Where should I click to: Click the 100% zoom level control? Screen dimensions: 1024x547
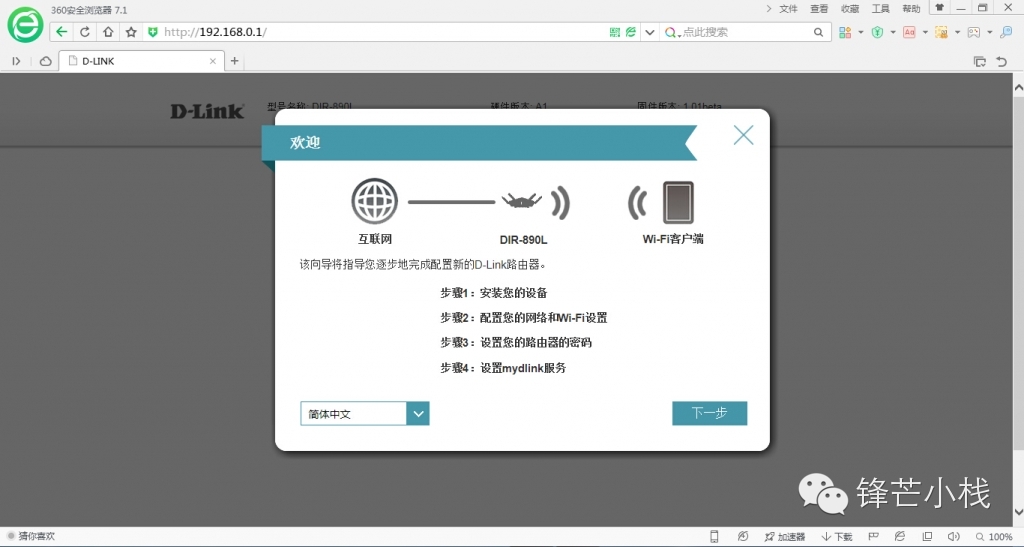995,537
